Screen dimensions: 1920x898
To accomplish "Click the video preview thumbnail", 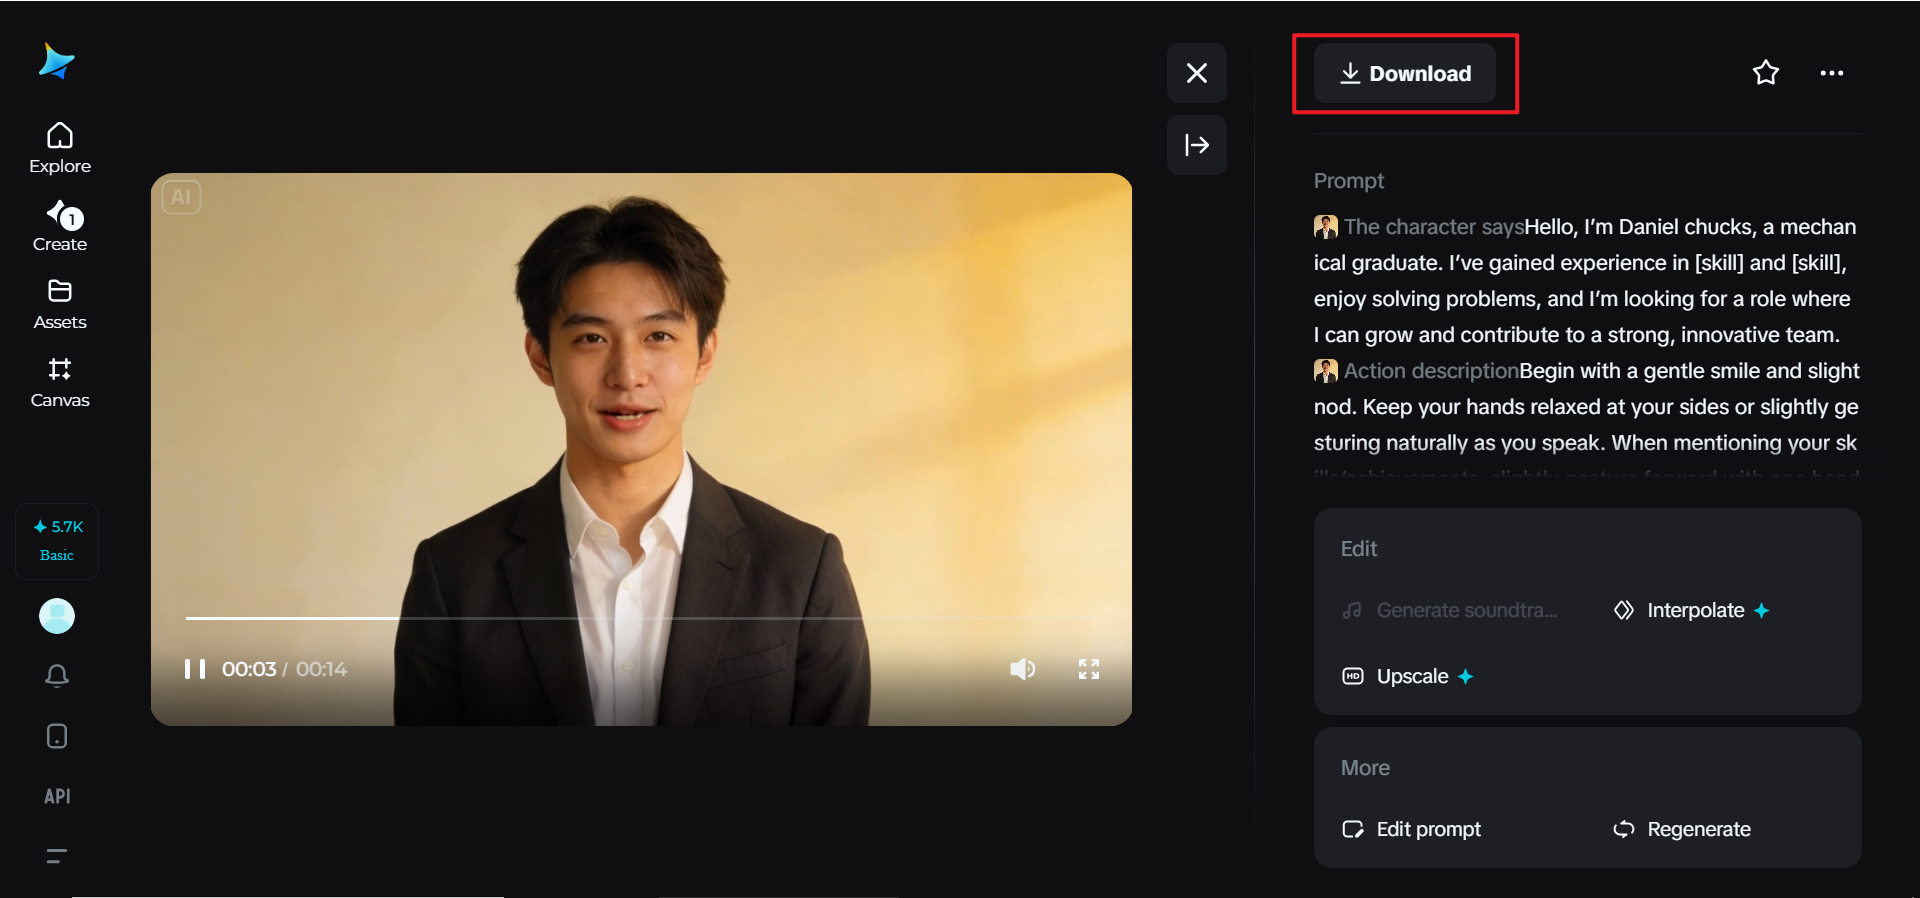I will click(x=641, y=449).
